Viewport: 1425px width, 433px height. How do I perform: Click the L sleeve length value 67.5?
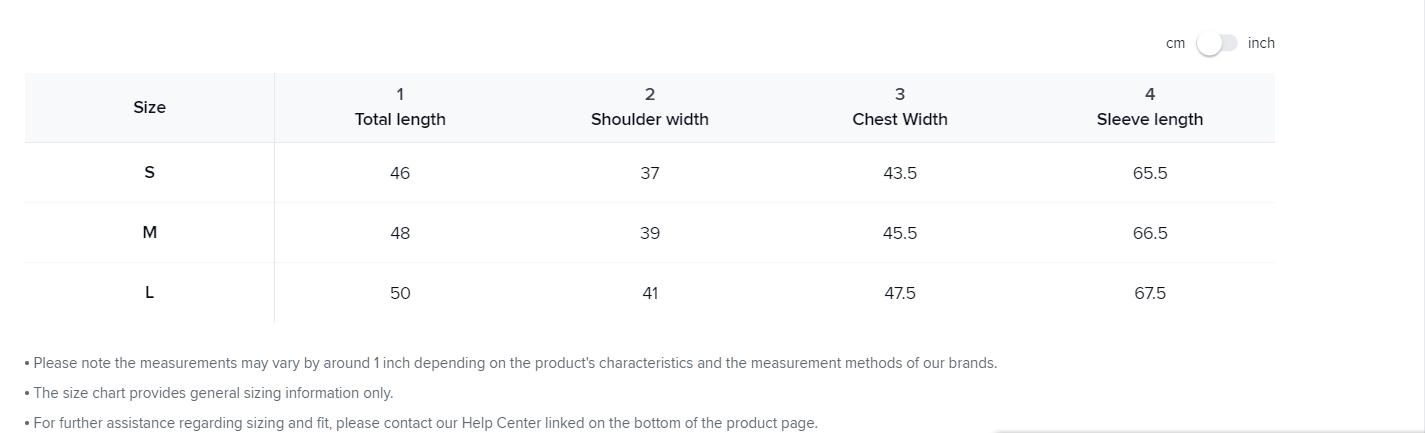(x=1149, y=293)
